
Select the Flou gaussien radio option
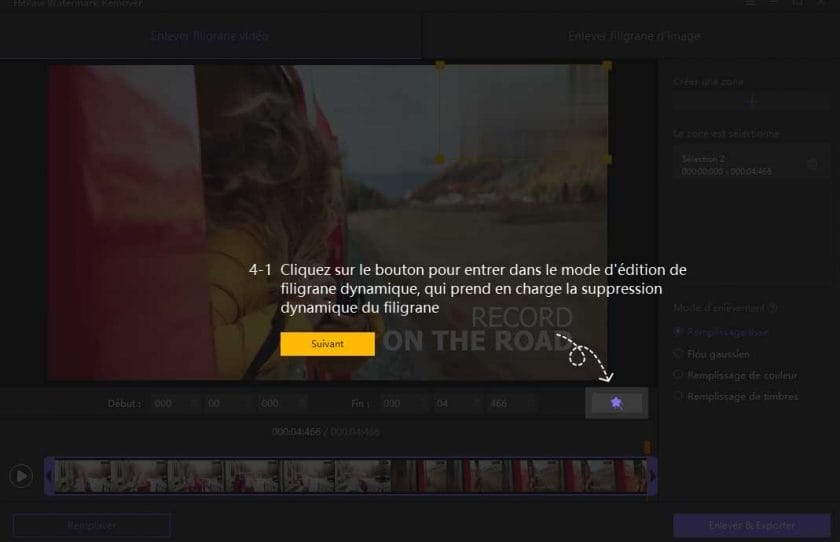tap(679, 354)
